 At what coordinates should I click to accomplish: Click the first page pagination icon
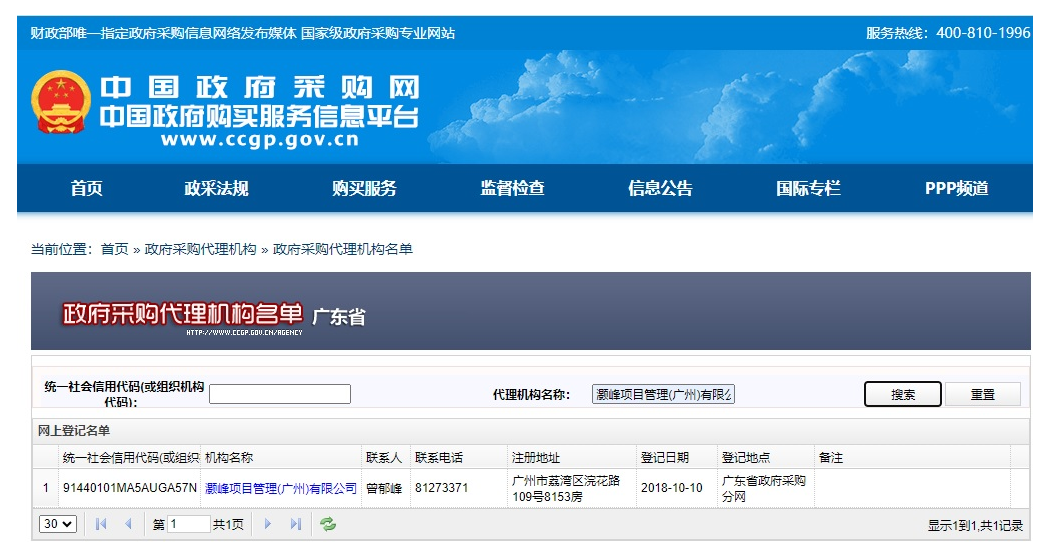[101, 524]
